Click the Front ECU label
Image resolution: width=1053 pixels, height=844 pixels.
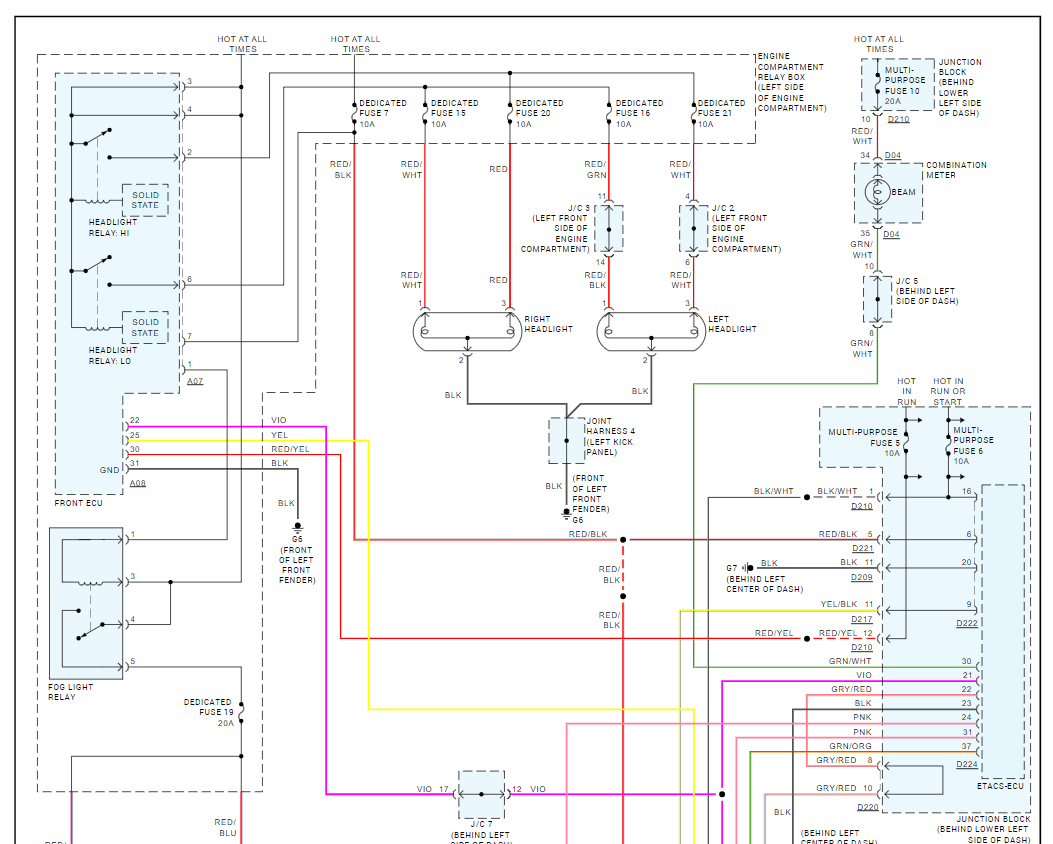[79, 503]
